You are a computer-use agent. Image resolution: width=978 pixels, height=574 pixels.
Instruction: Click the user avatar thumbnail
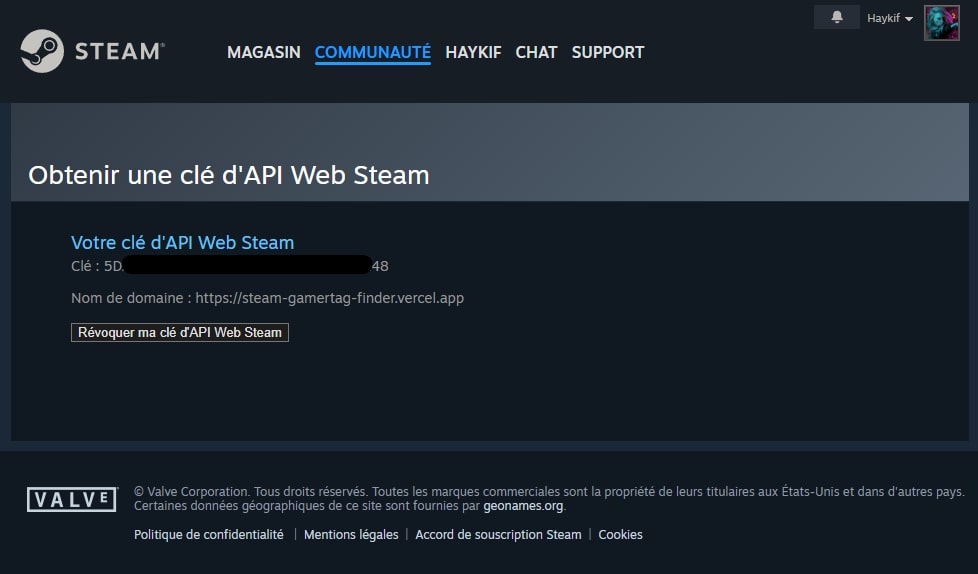point(941,23)
